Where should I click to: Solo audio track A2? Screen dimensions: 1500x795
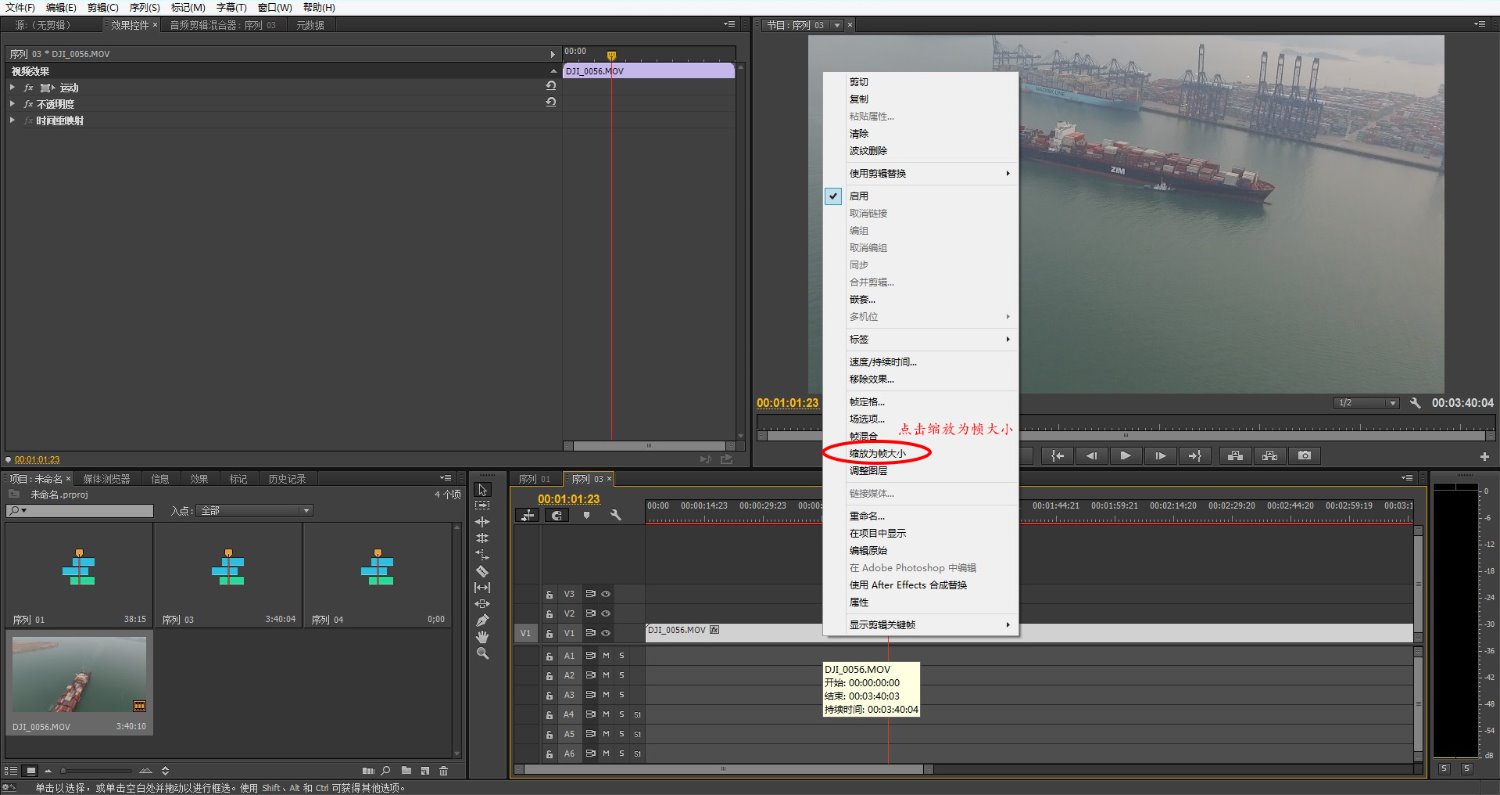(621, 676)
